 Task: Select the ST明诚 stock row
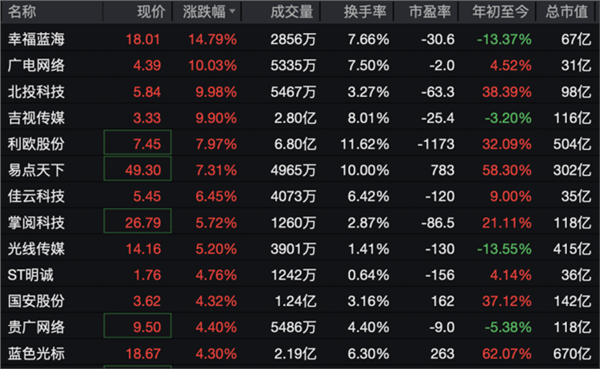click(x=300, y=275)
